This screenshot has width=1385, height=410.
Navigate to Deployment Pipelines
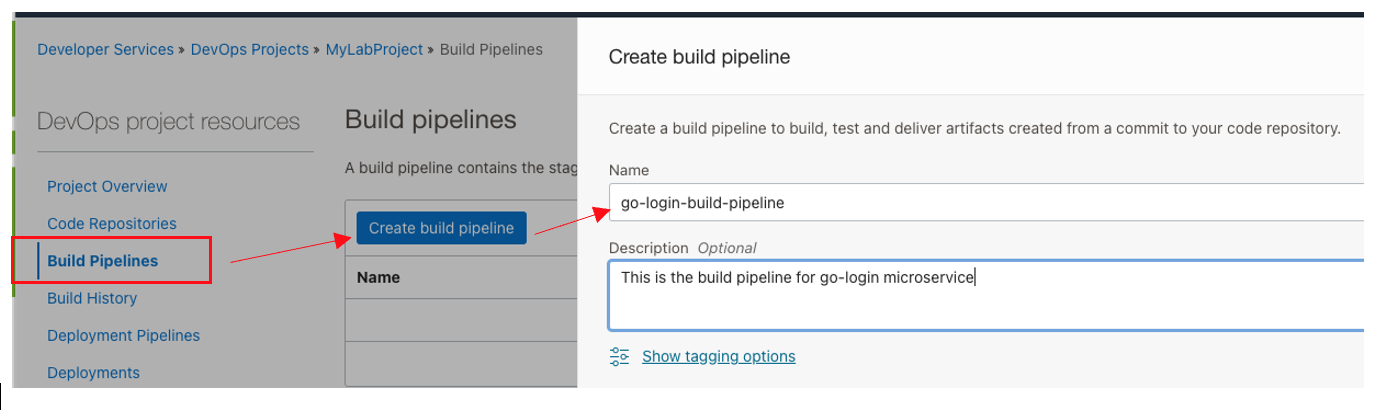(123, 335)
